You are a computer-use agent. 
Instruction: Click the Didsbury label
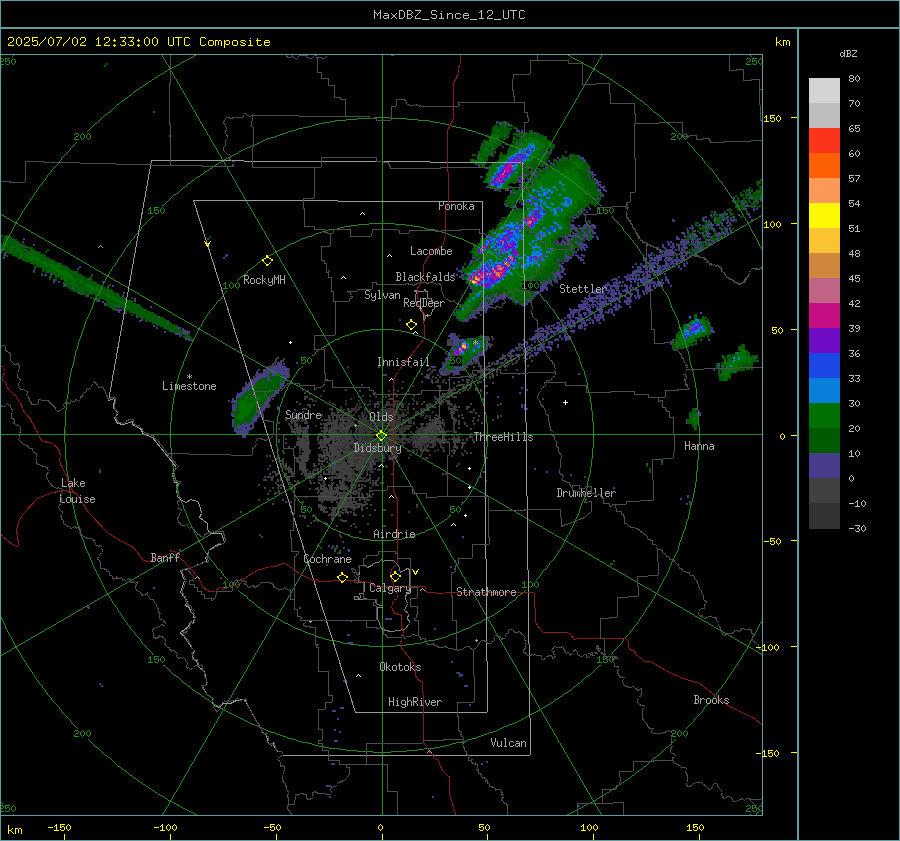tap(377, 448)
